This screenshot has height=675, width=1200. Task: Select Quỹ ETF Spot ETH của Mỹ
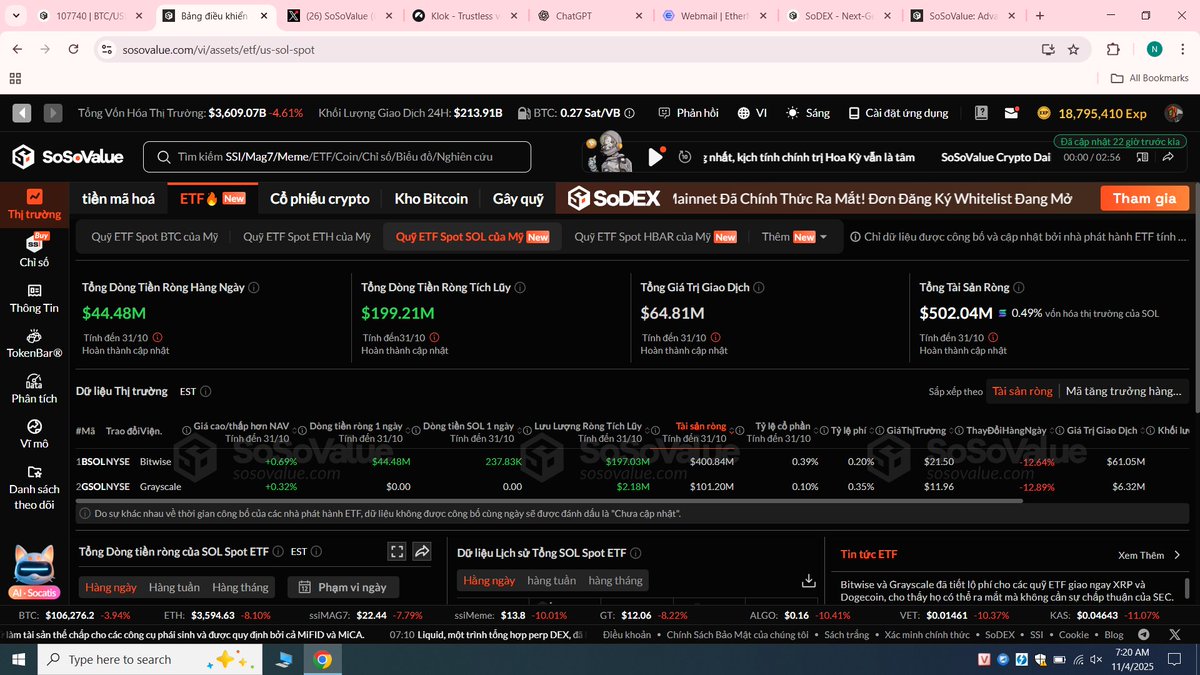click(307, 237)
